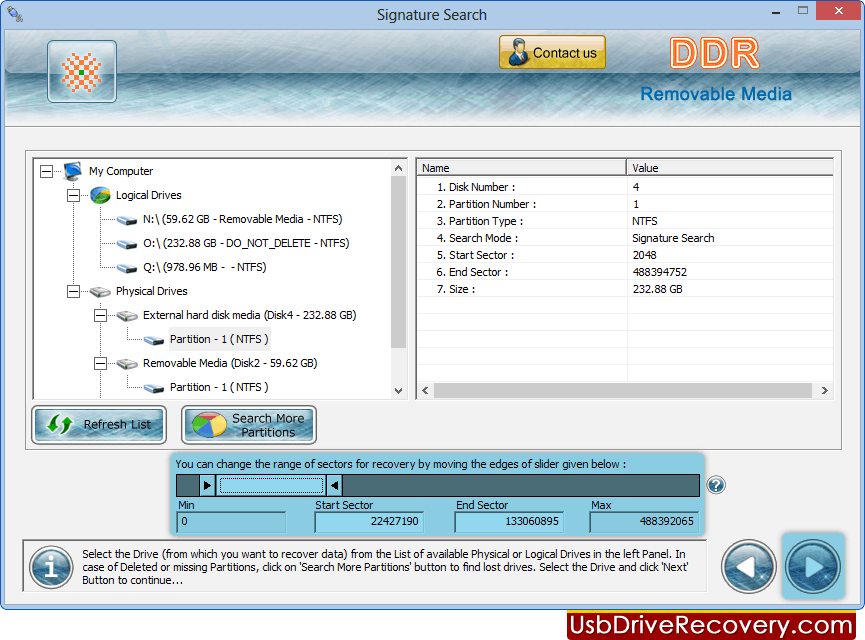The height and width of the screenshot is (640, 865).
Task: Click the N:\ drive icon
Action: (x=127, y=220)
